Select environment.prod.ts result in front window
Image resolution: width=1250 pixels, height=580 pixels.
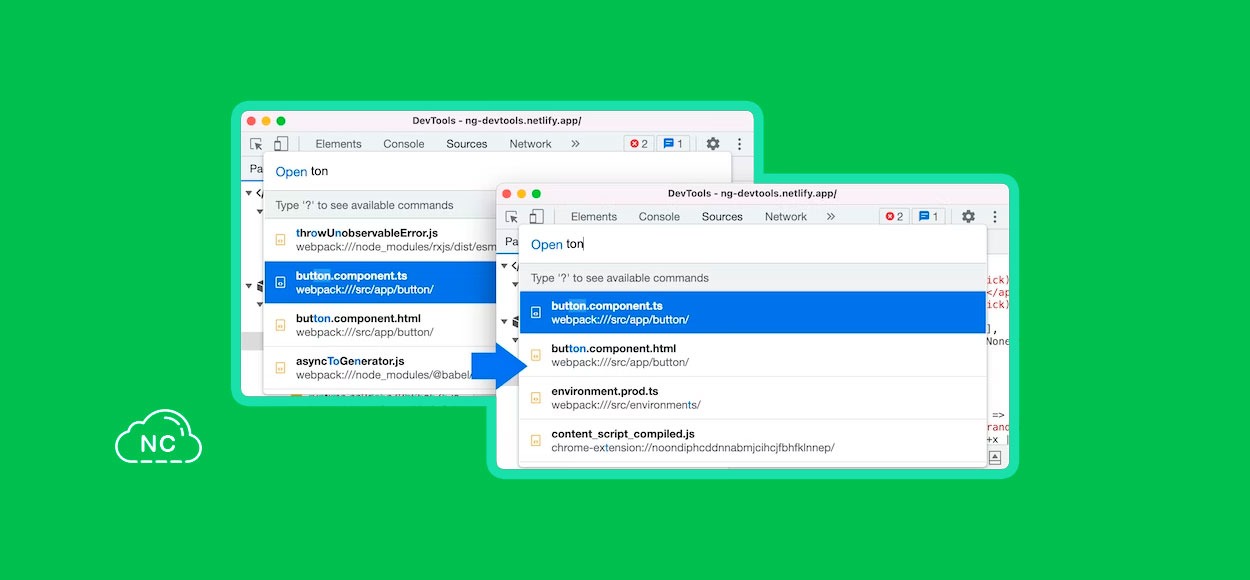point(753,398)
